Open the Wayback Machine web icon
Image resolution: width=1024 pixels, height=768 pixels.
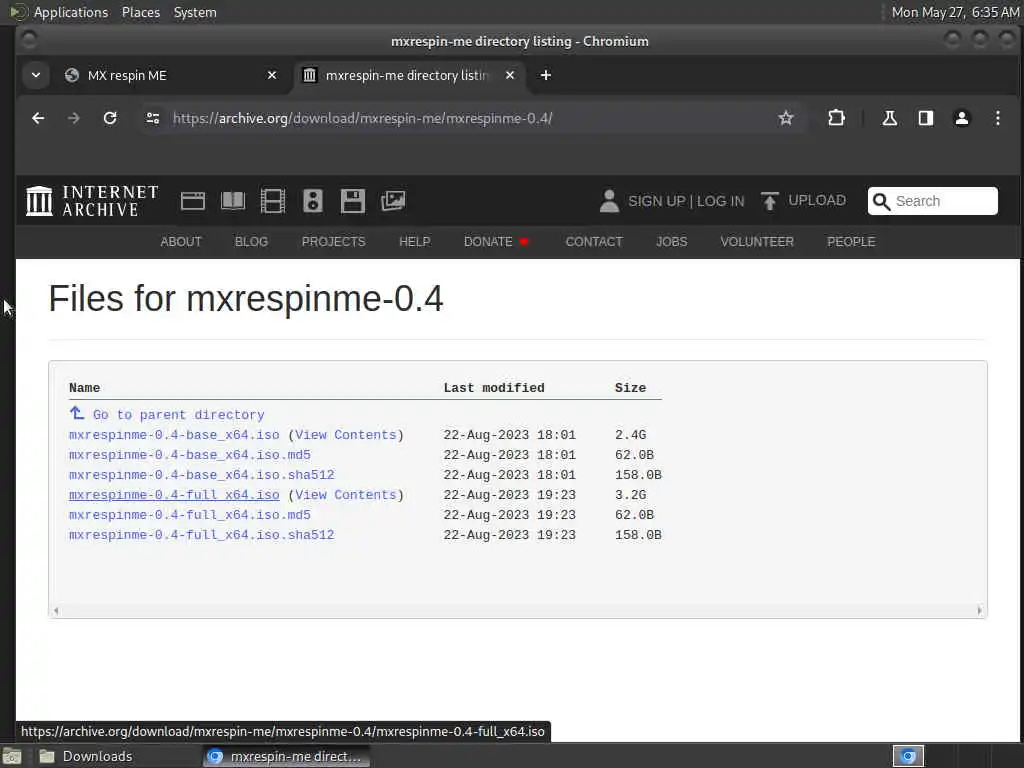pyautogui.click(x=193, y=201)
